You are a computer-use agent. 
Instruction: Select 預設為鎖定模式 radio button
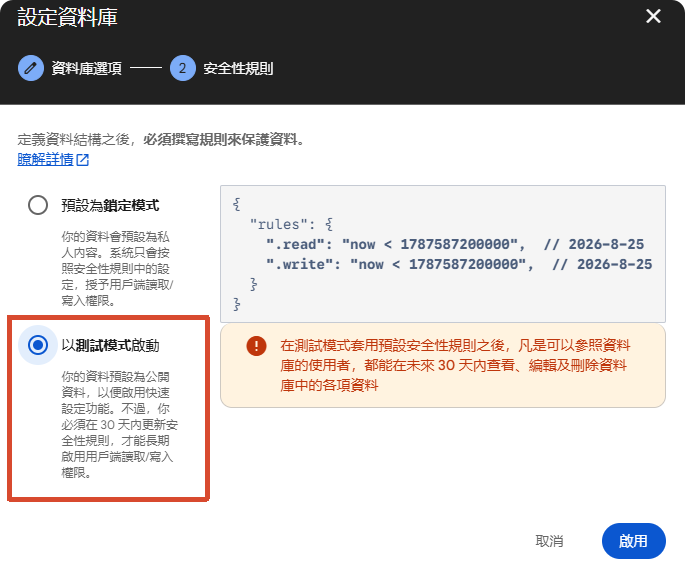click(x=38, y=205)
